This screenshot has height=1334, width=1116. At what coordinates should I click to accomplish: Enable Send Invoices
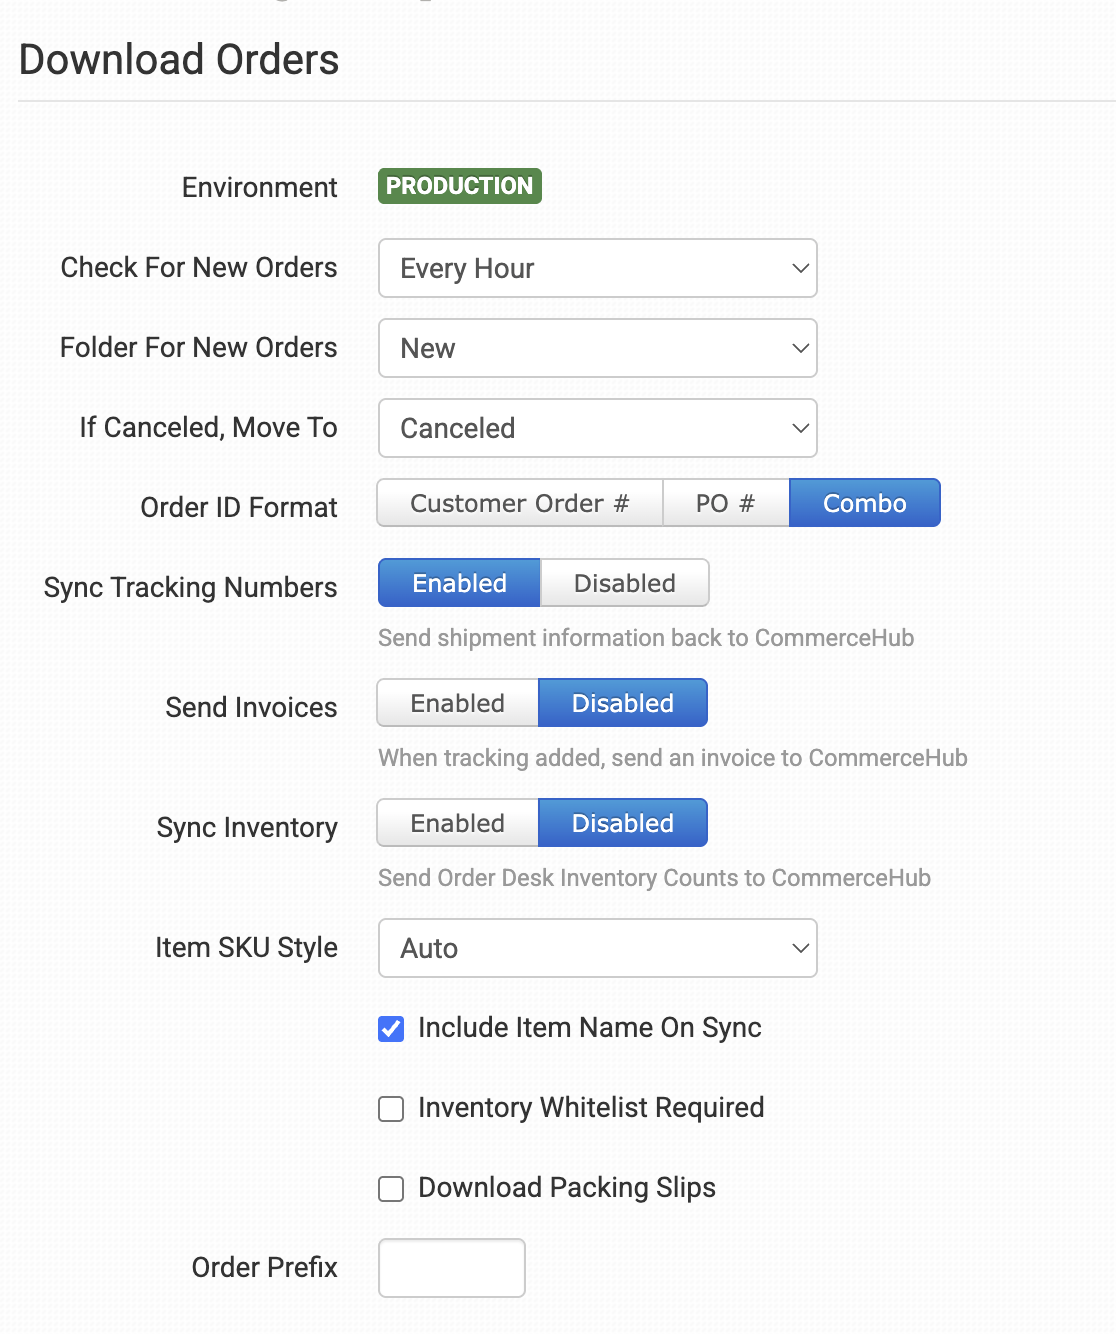pos(457,703)
